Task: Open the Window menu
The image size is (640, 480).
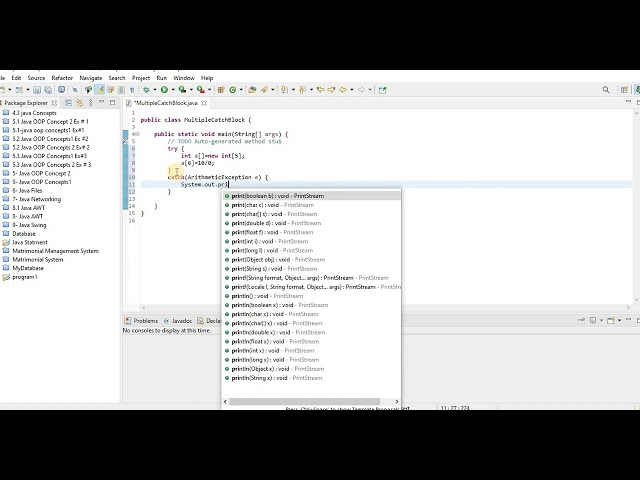Action: click(184, 78)
